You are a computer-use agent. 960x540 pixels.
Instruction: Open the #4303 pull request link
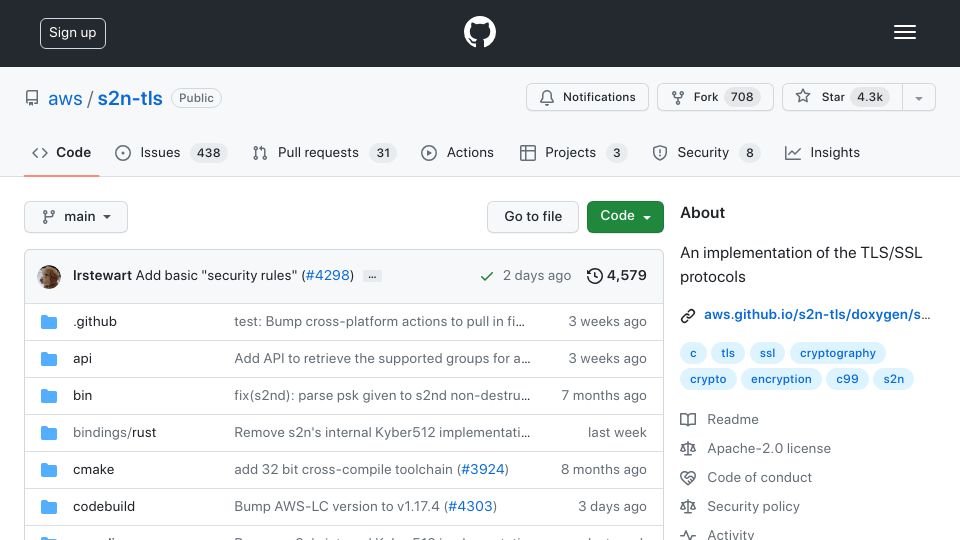click(x=470, y=506)
